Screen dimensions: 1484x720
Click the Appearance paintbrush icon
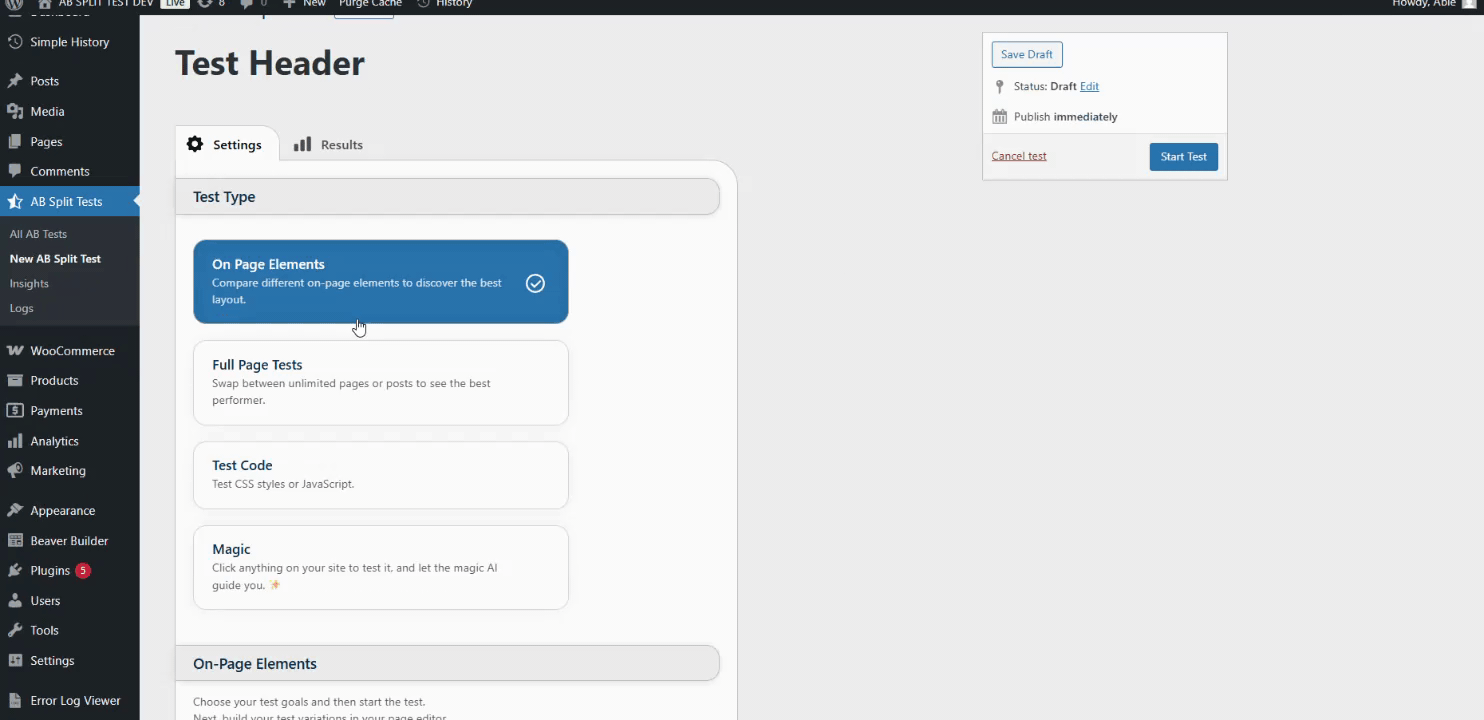pyautogui.click(x=15, y=510)
